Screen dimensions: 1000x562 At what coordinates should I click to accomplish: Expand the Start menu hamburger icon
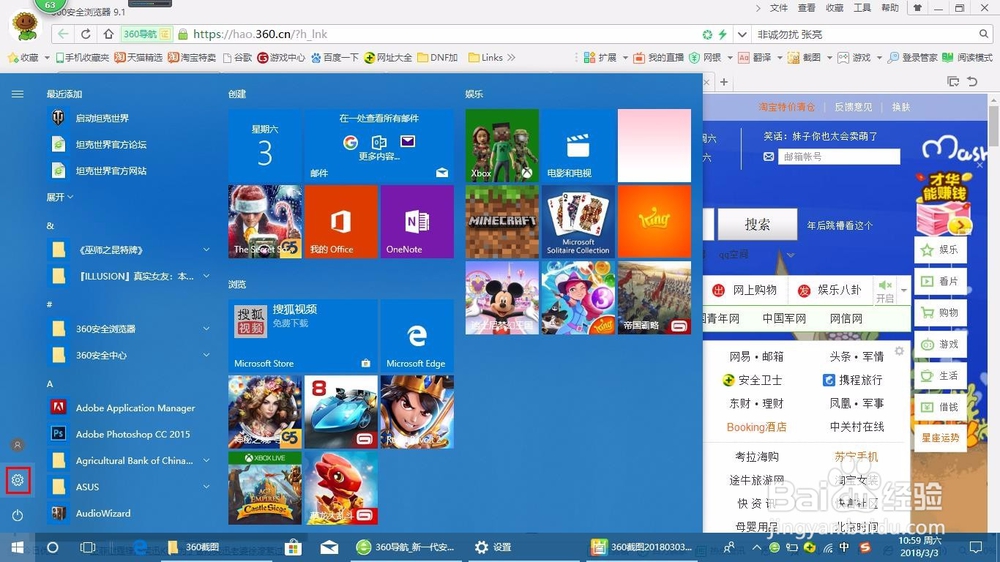coord(17,94)
